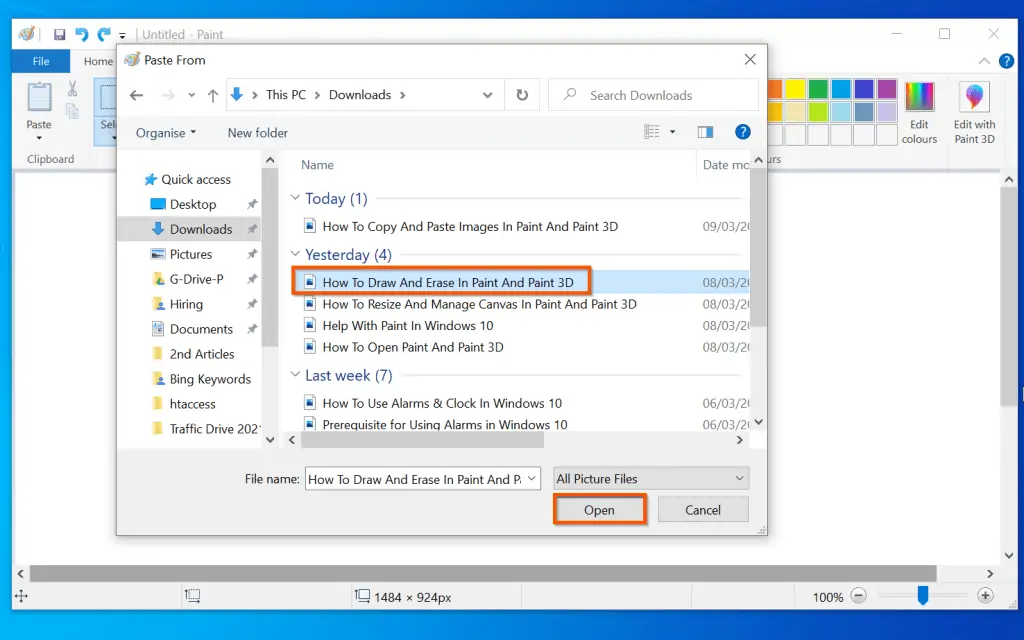
Task: Refresh the Downloads folder view
Action: [522, 95]
